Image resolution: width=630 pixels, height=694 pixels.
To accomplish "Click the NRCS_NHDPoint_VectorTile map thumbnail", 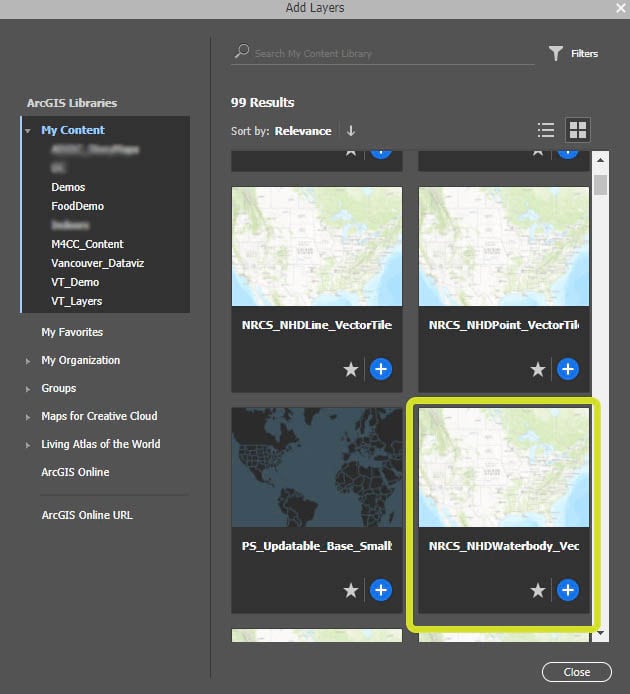I will point(504,246).
